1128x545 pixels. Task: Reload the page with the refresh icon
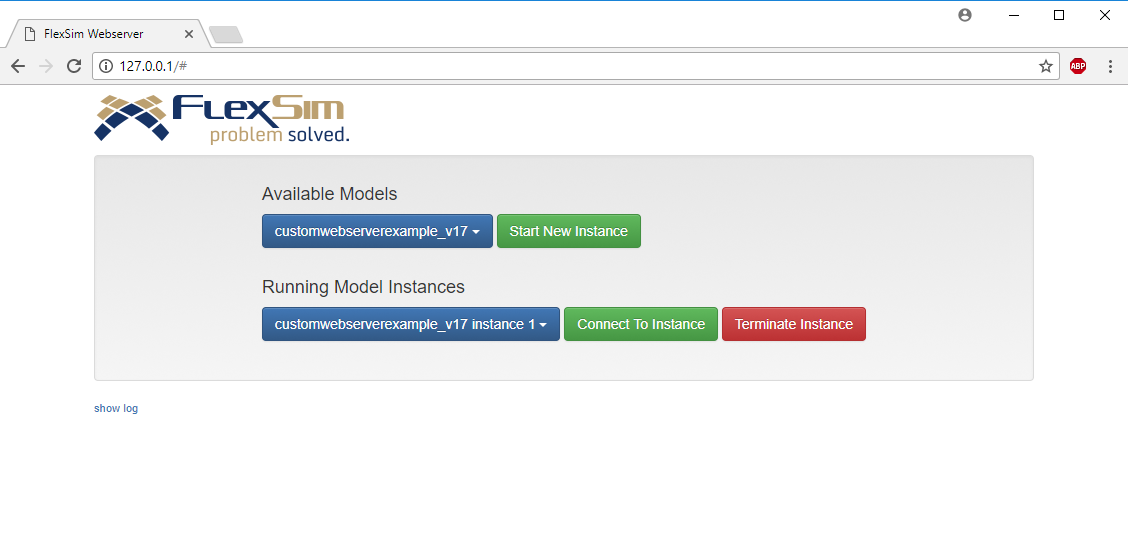tap(74, 66)
